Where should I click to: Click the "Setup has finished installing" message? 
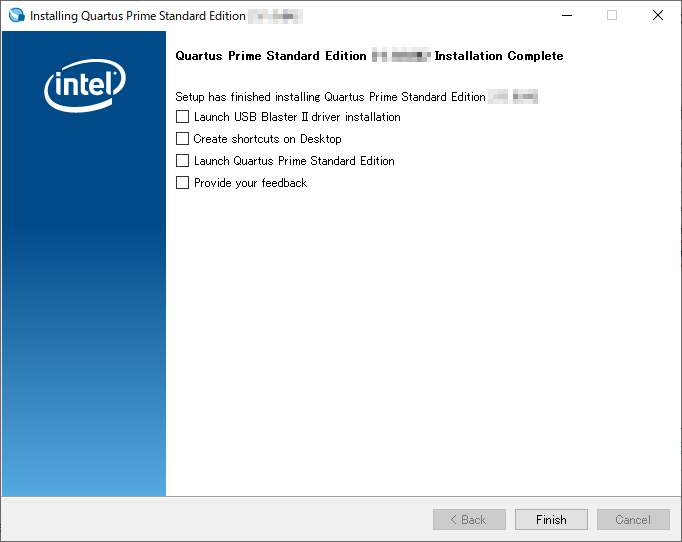click(x=330, y=97)
